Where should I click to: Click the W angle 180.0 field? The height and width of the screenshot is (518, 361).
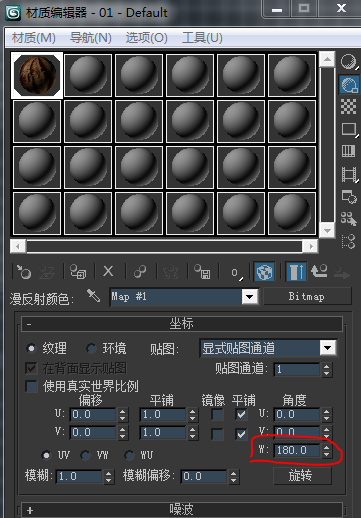296,451
